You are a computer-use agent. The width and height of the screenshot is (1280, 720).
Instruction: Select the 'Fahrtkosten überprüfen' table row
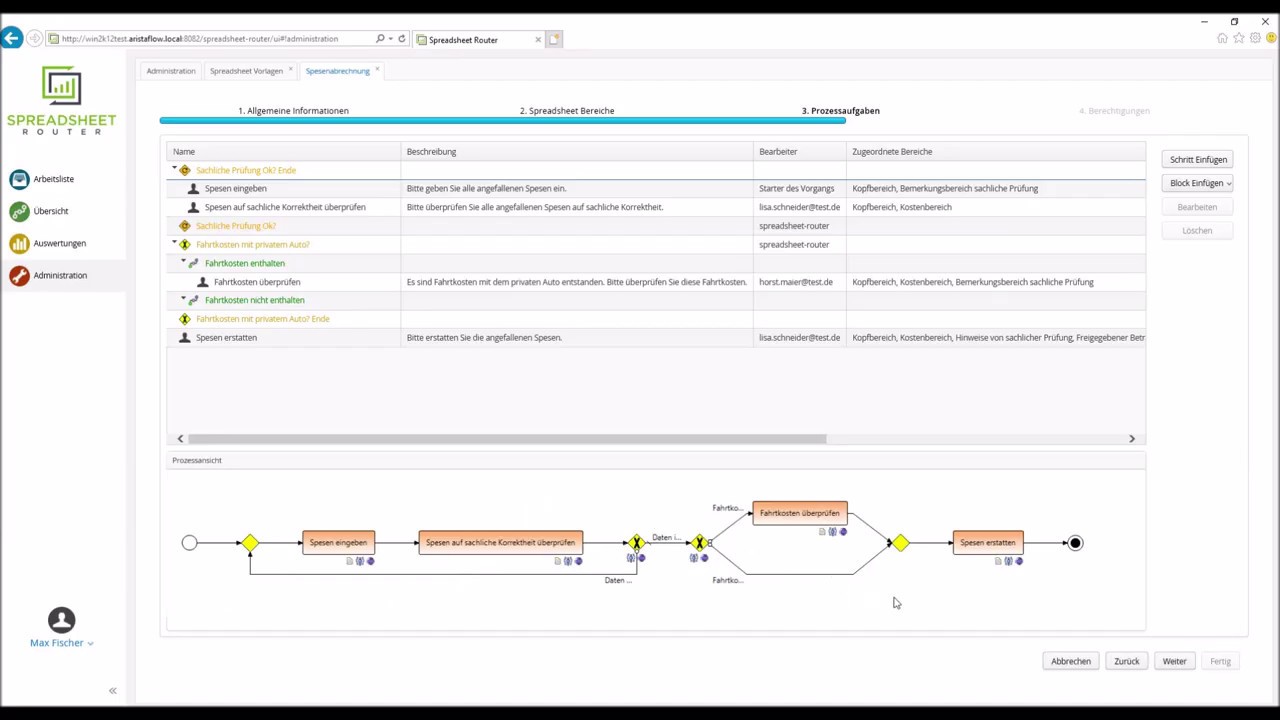656,282
